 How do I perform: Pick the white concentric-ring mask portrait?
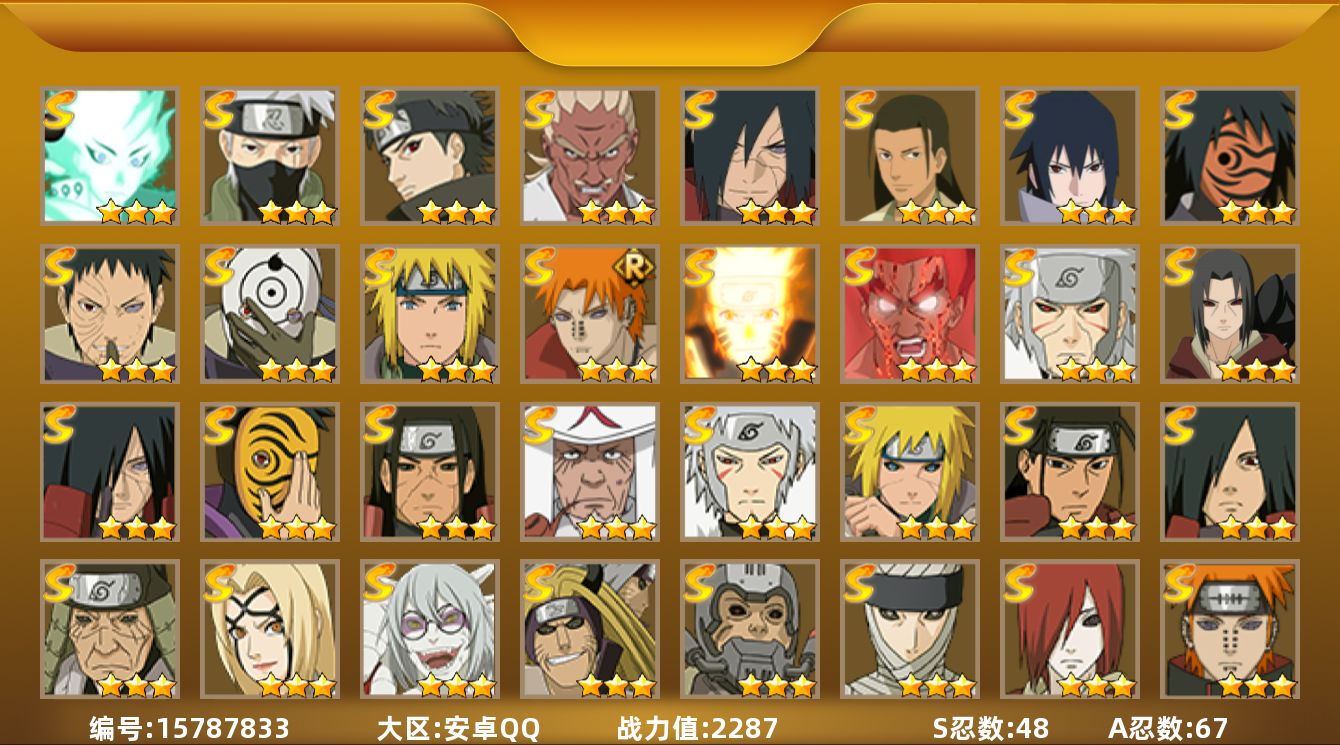click(x=269, y=313)
